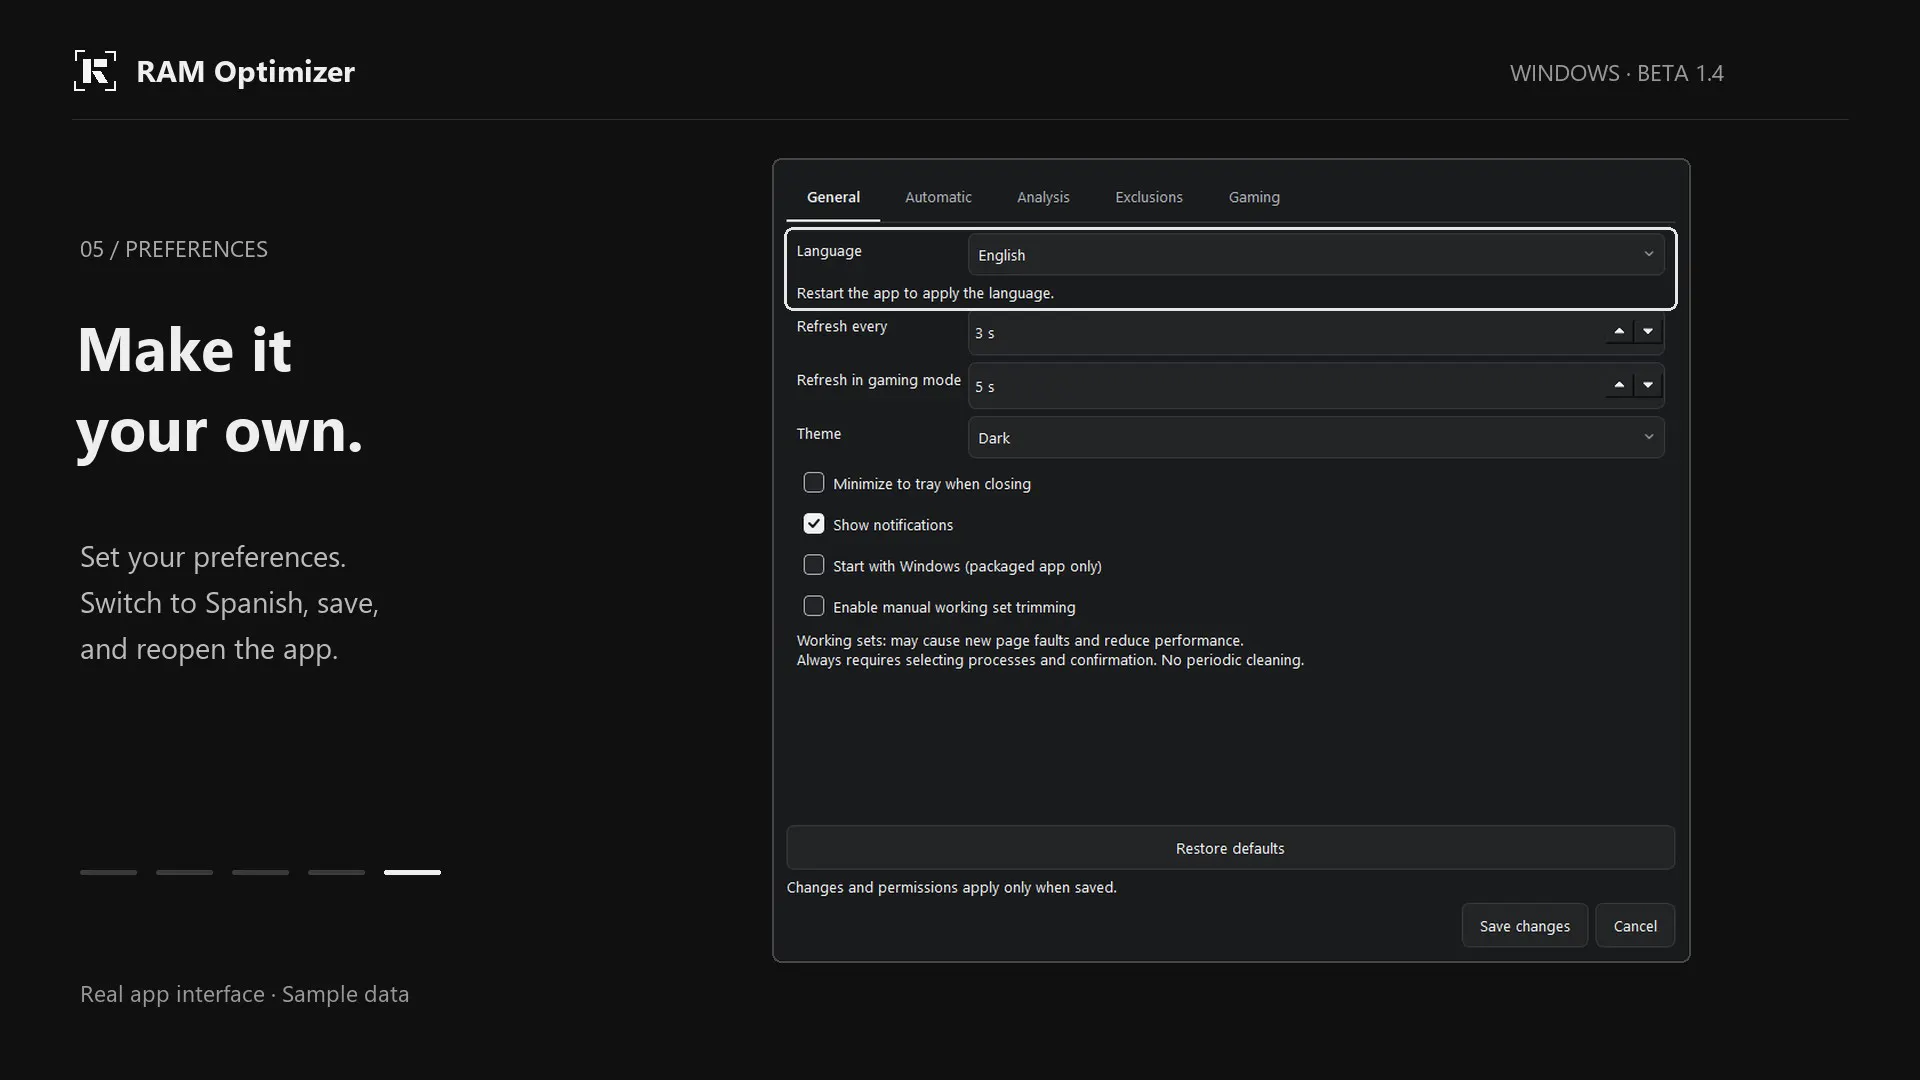The height and width of the screenshot is (1080, 1920).
Task: Decrease Refresh in gaming mode value
Action: pos(1648,386)
